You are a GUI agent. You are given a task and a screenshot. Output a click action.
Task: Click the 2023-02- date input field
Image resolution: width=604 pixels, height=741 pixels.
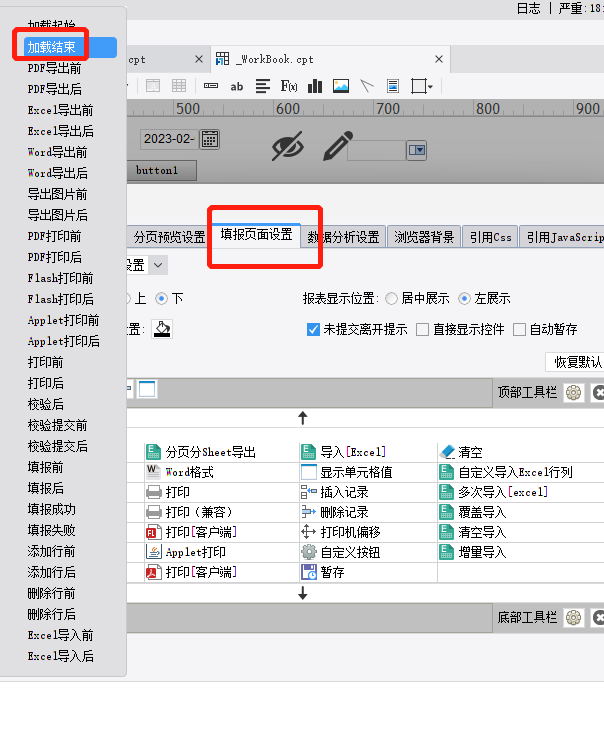click(170, 139)
